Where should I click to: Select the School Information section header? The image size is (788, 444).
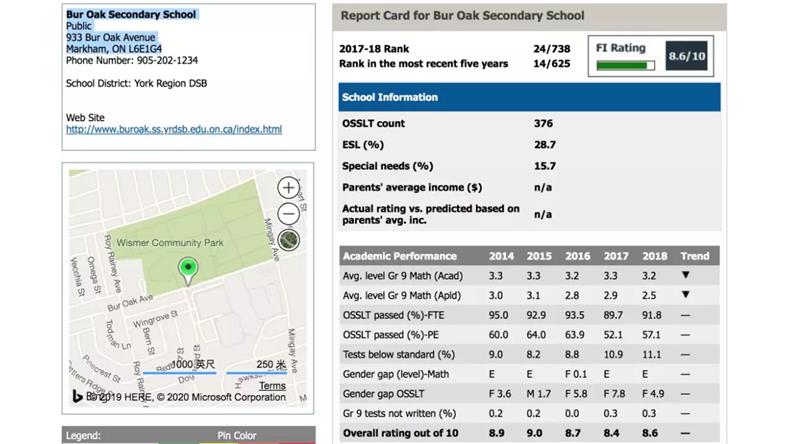[528, 98]
